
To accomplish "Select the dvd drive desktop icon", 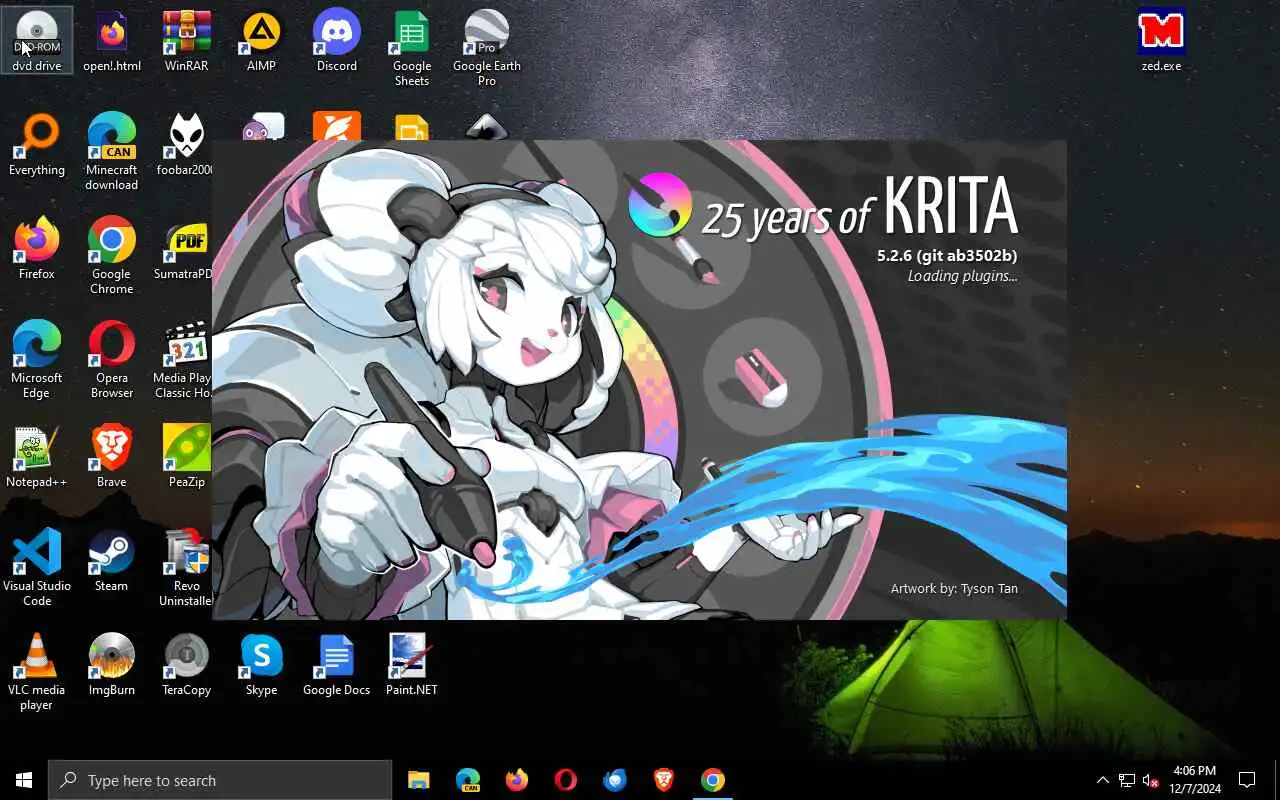I will pyautogui.click(x=37, y=42).
